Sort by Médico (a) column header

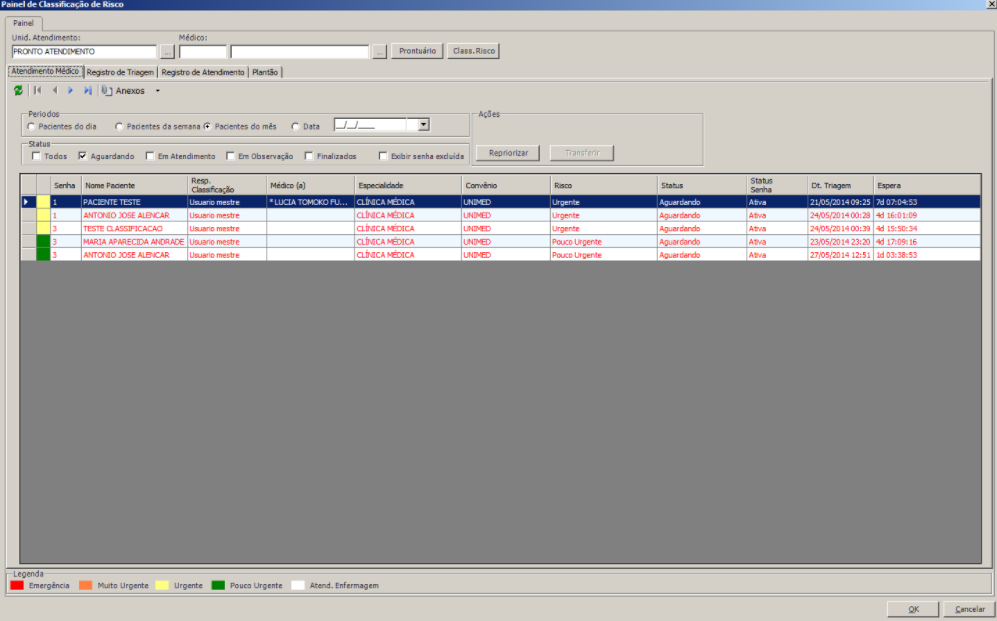coord(310,185)
